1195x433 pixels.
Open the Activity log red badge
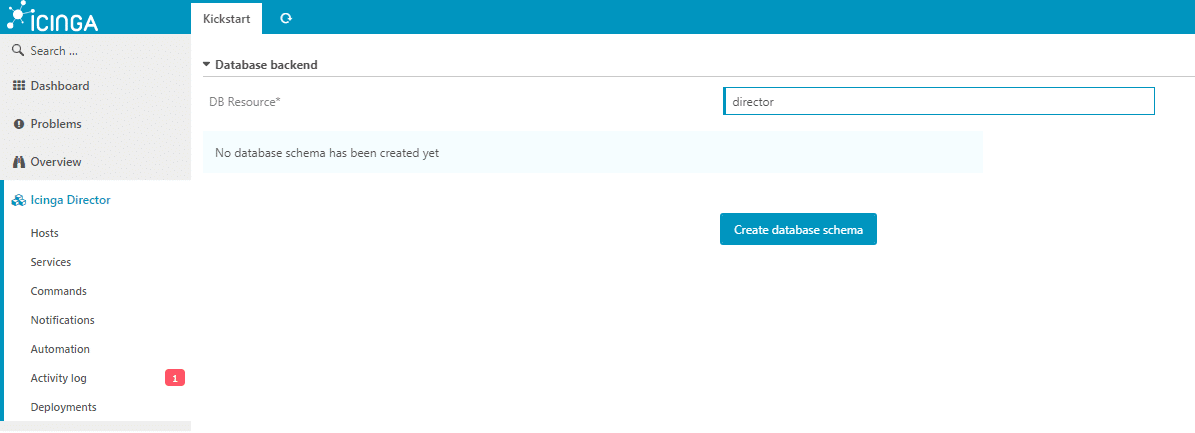click(x=175, y=378)
